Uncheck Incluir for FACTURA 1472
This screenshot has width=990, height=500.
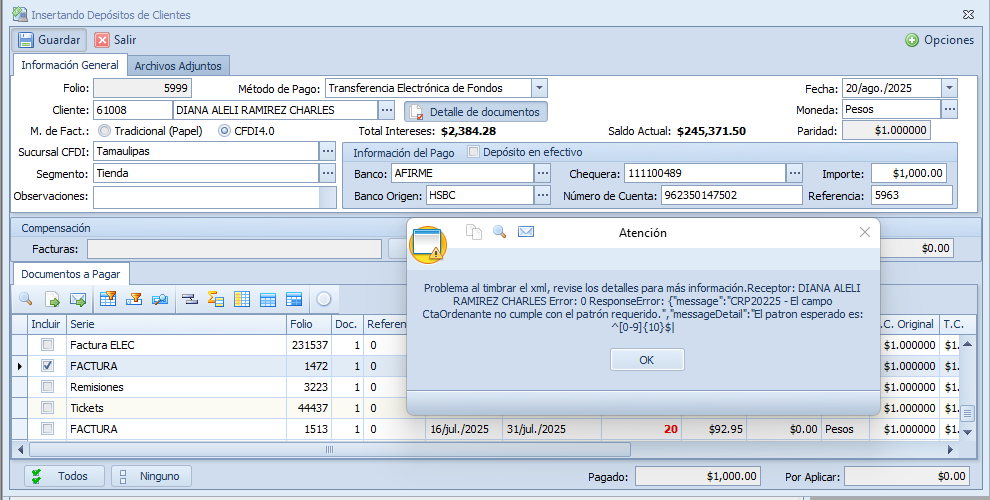tap(47, 366)
